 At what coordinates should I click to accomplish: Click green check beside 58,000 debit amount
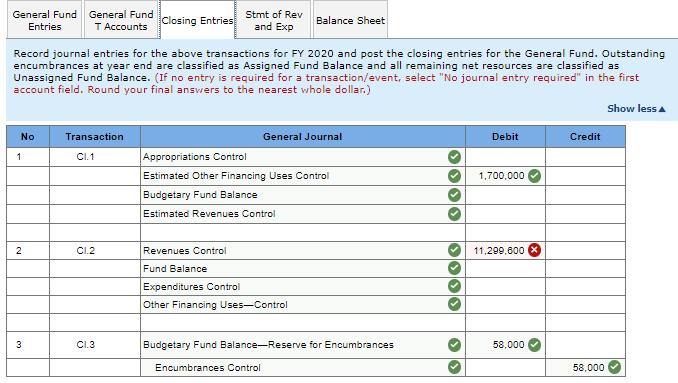[534, 345]
